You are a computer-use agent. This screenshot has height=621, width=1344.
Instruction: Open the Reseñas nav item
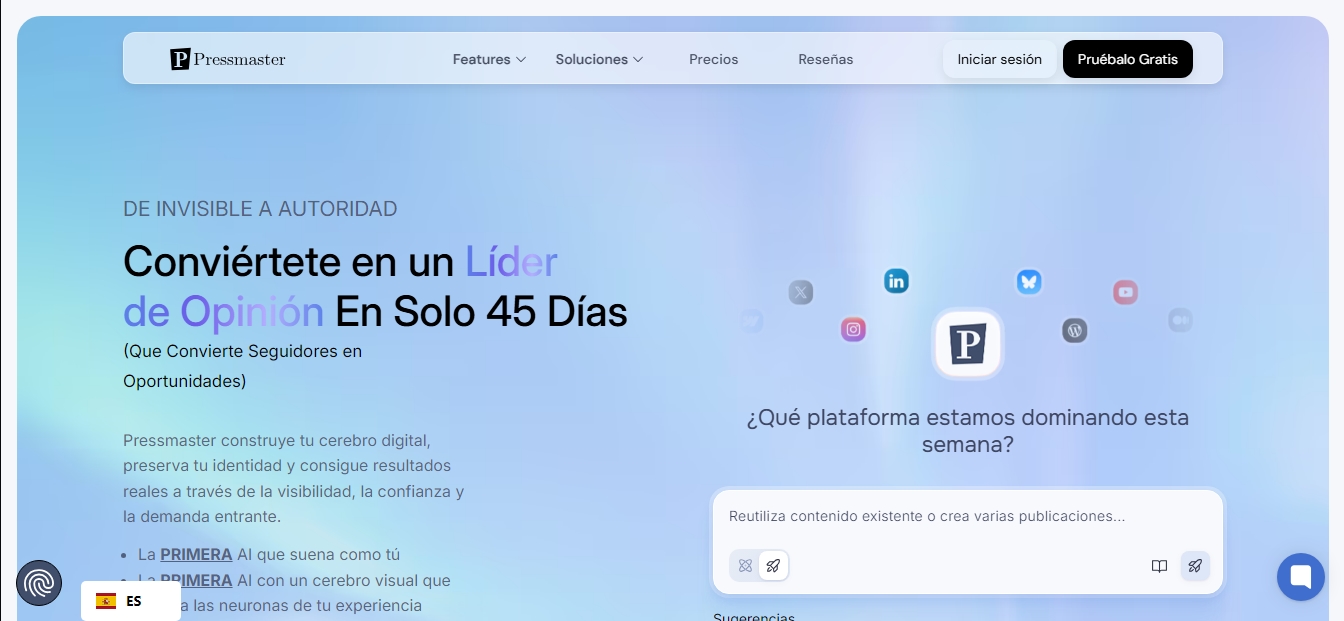(x=826, y=59)
